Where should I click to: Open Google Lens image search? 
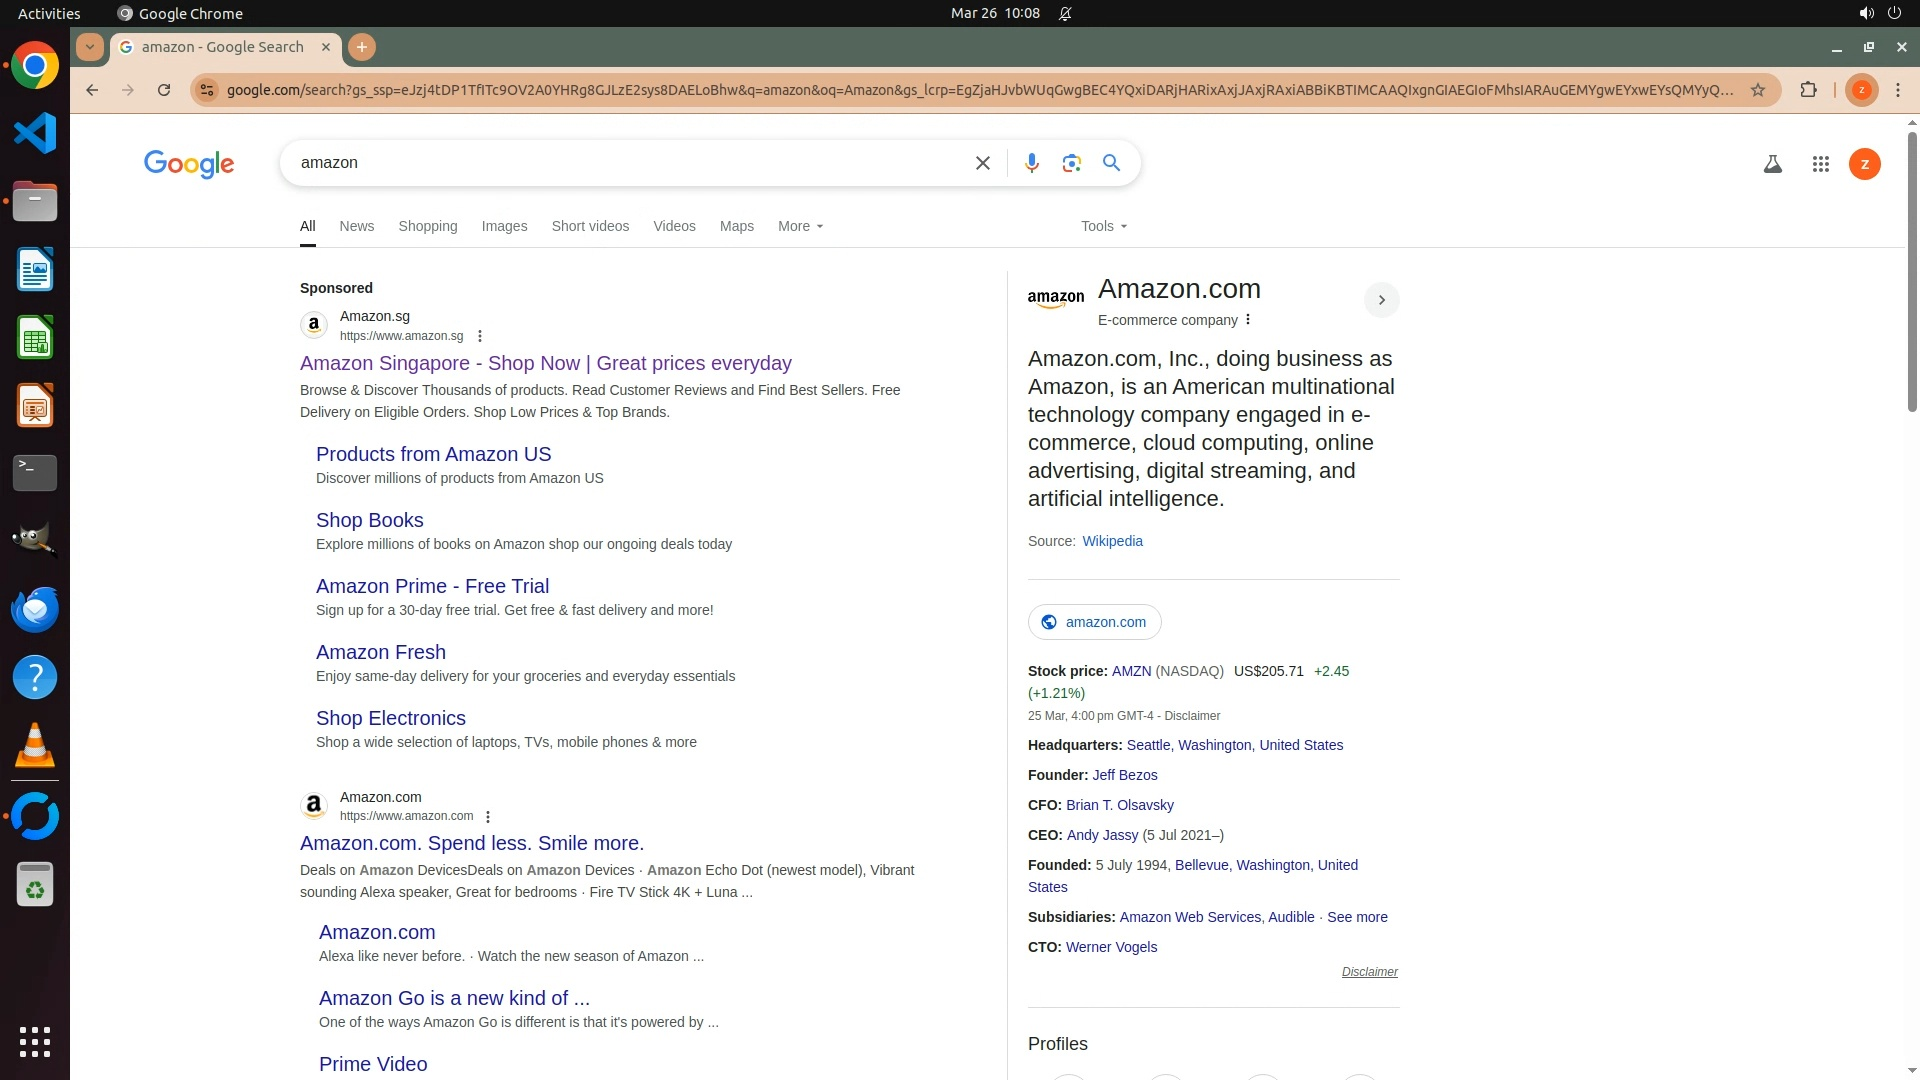[x=1071, y=163]
